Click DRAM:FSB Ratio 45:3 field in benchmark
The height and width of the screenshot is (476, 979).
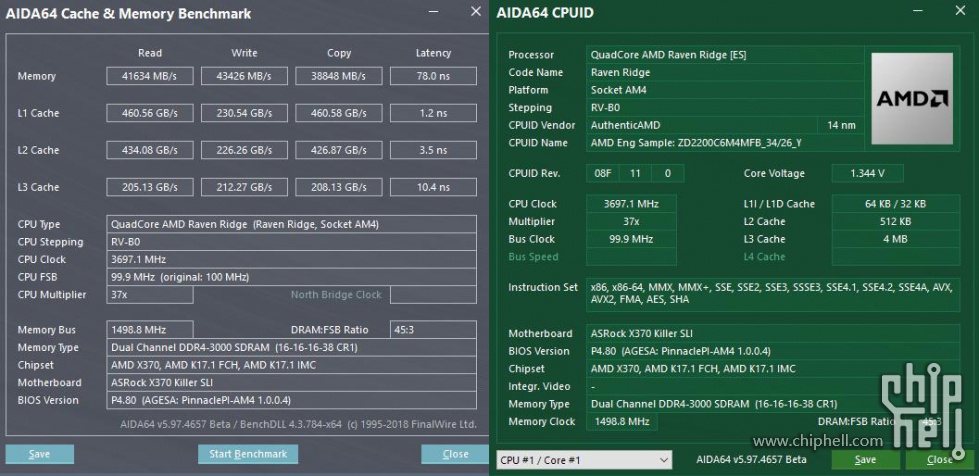pyautogui.click(x=433, y=329)
